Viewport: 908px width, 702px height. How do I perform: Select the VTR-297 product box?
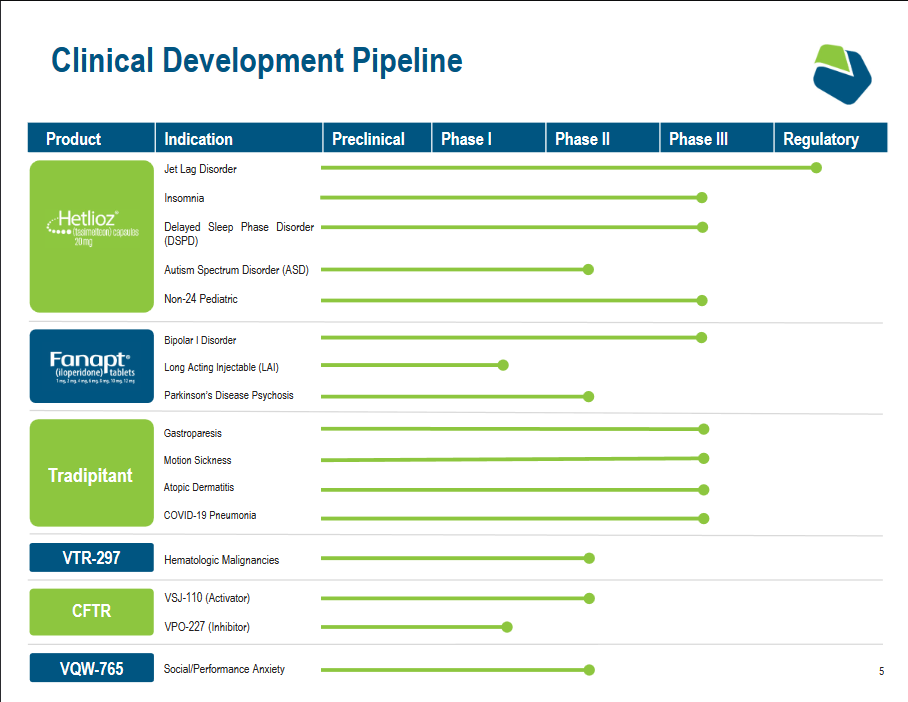click(x=91, y=557)
